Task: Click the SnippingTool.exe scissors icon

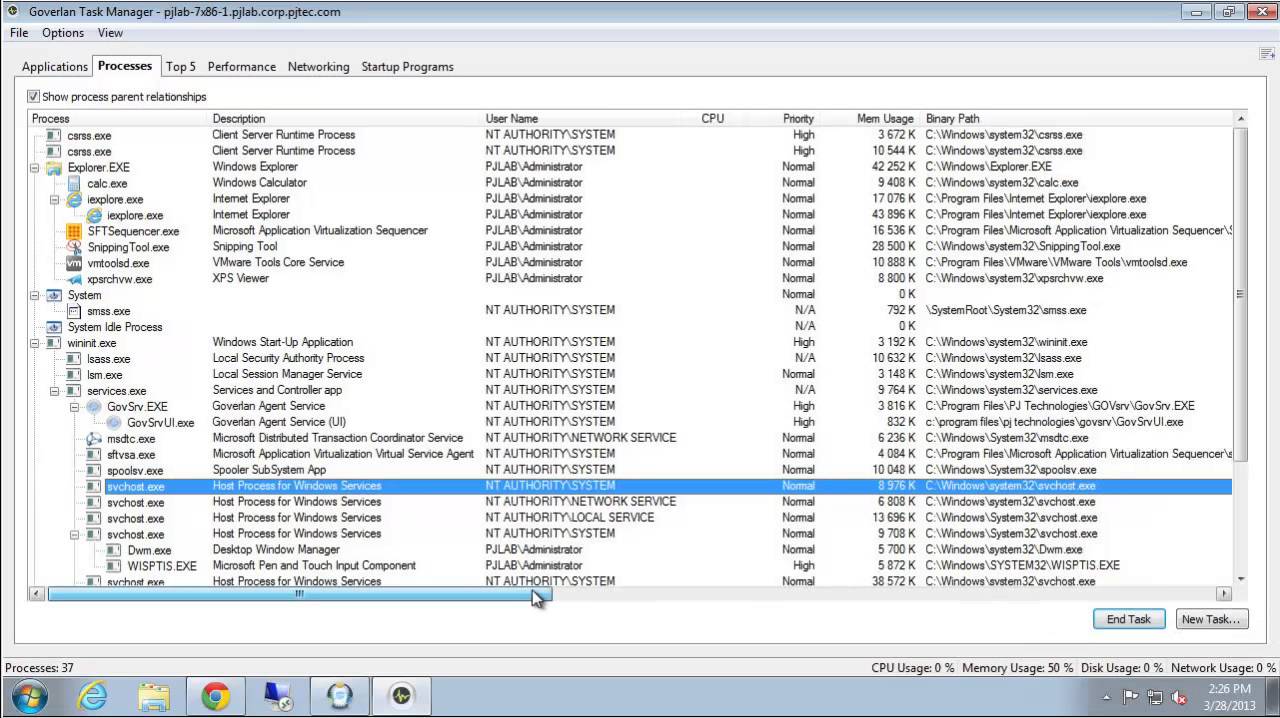Action: [74, 247]
